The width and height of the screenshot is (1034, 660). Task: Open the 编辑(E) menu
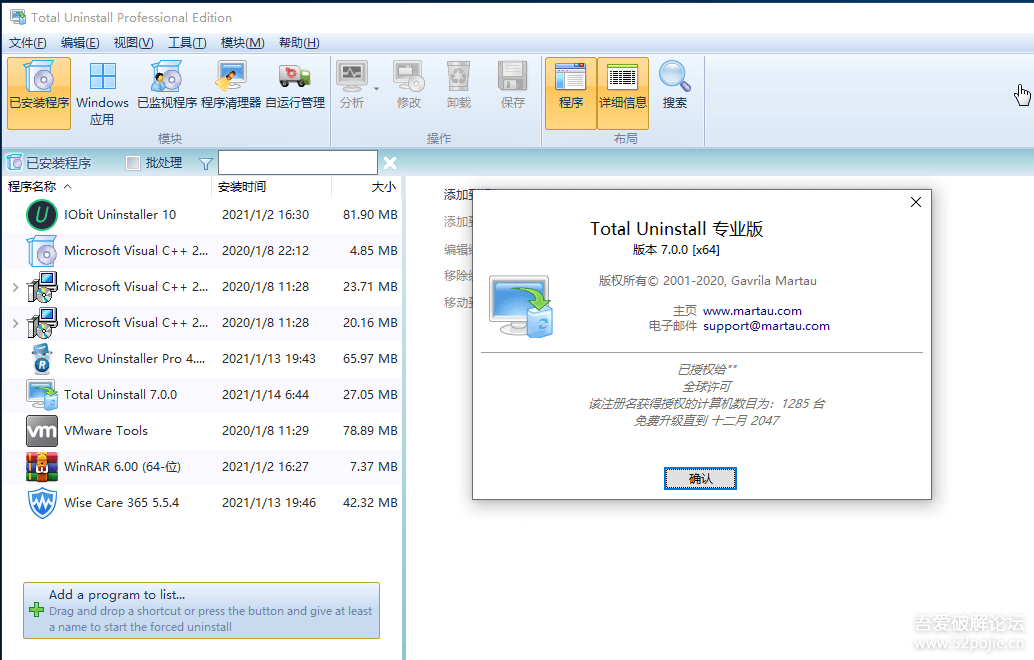click(80, 43)
